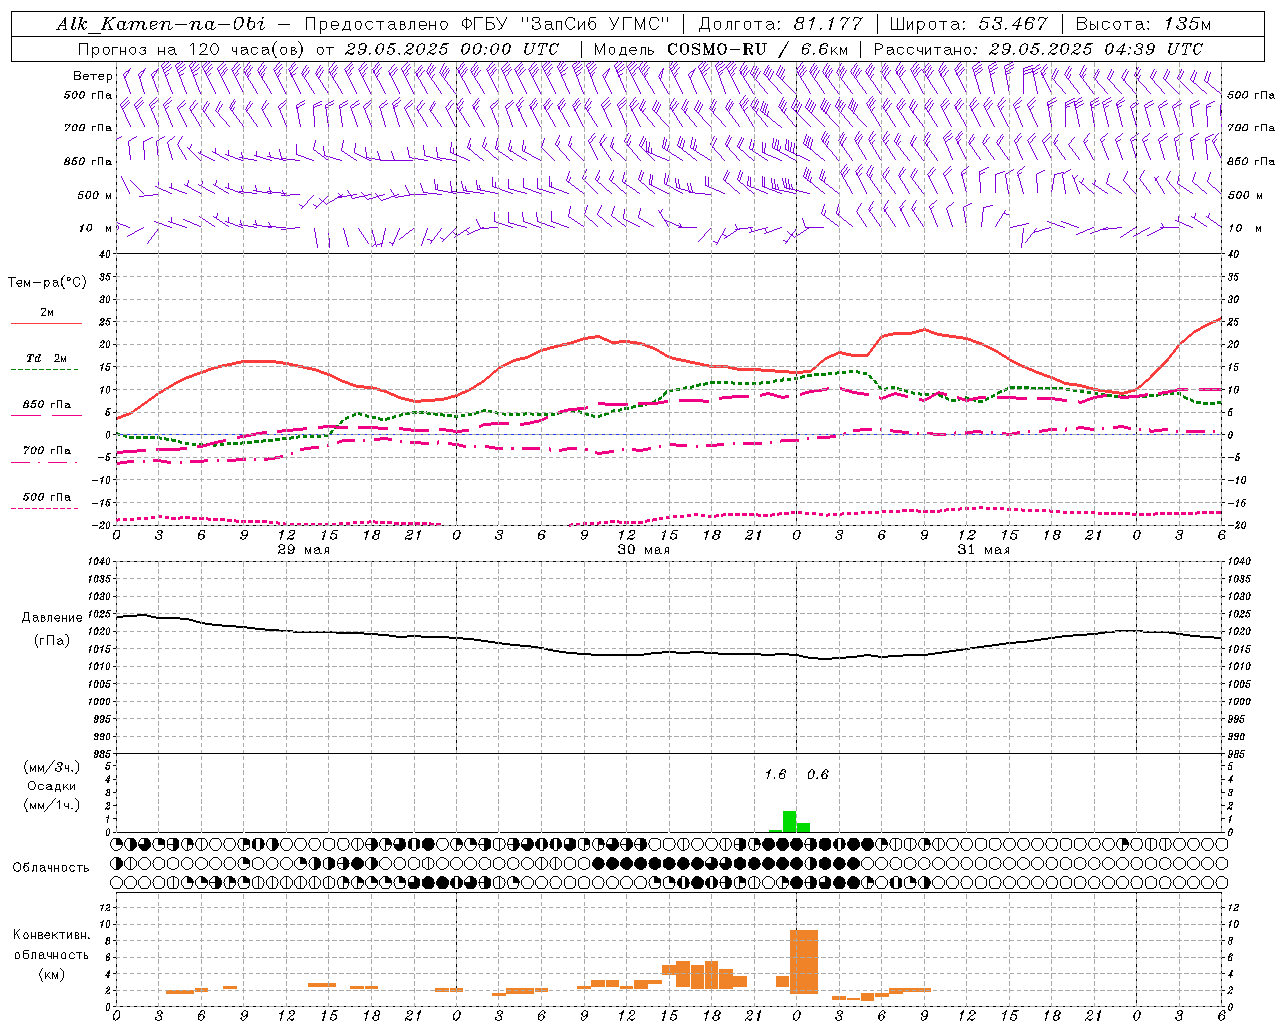Click the 1040 top value on the left pressure axis

tap(98, 562)
